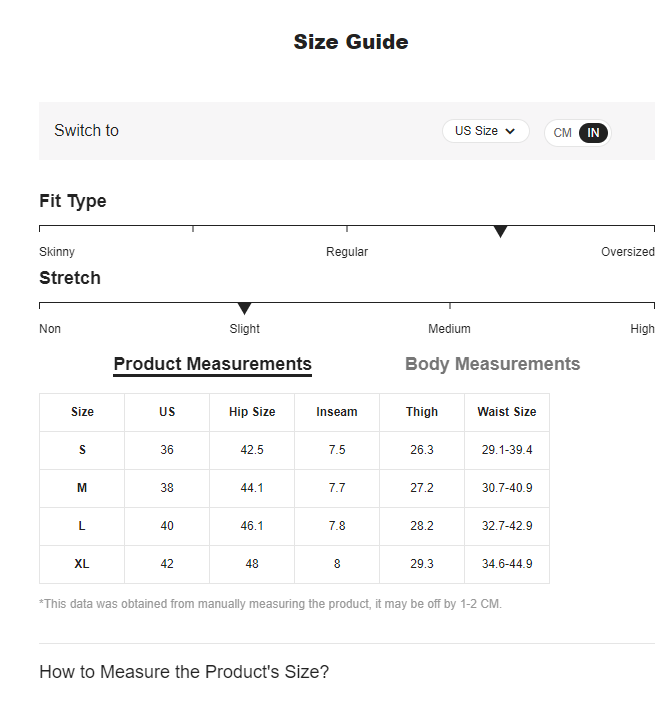Viewport: 663px width, 704px height.
Task: Select the S size row
Action: pyautogui.click(x=82, y=450)
